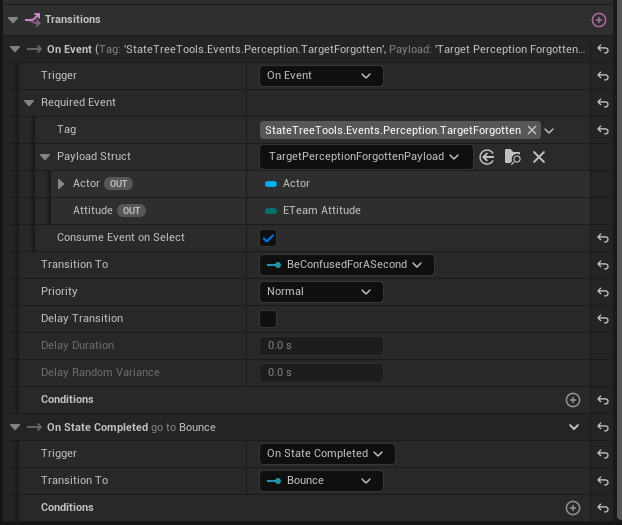Add a new transition with plus icon

(599, 20)
